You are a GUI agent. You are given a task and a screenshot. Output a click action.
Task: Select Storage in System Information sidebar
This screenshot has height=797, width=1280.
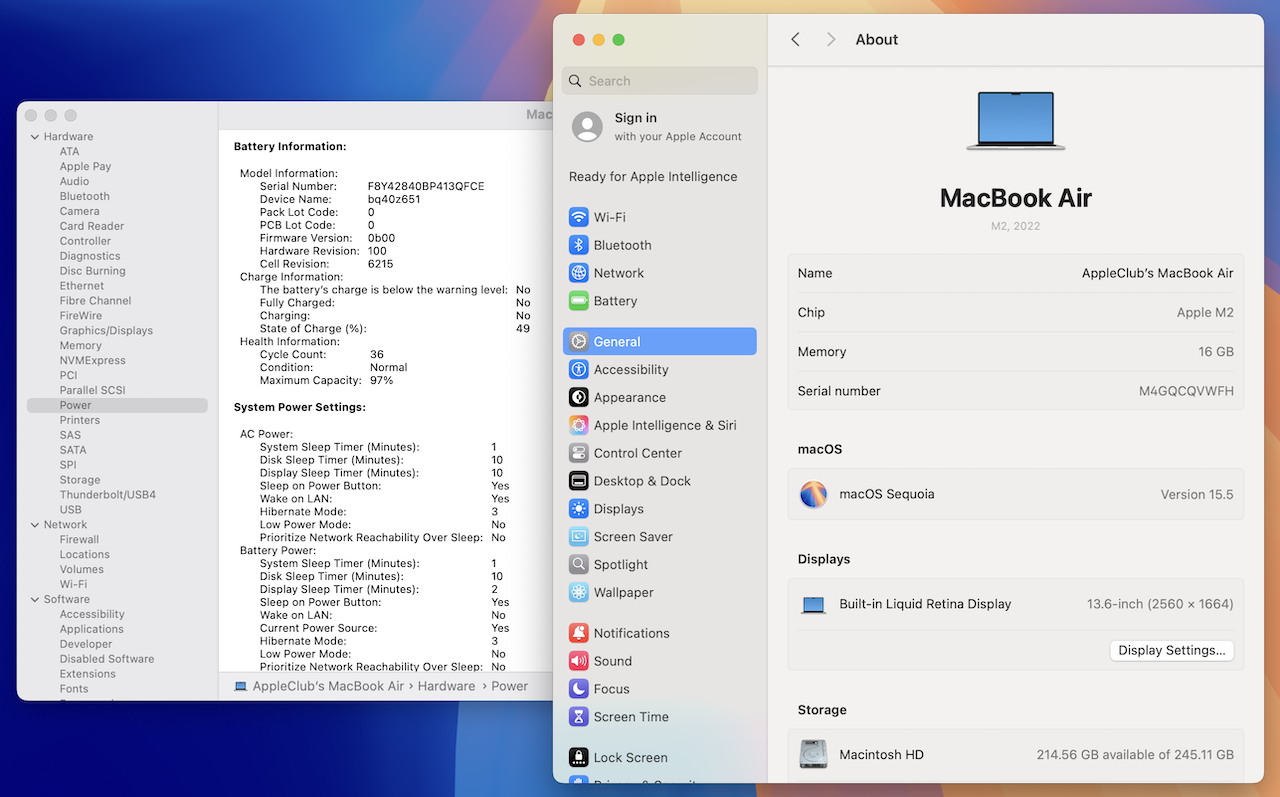pos(79,479)
